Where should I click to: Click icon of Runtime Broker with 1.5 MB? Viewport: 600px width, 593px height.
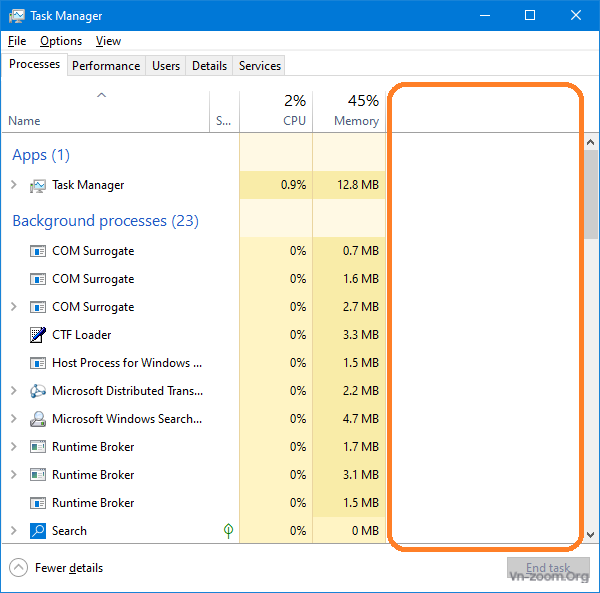click(38, 503)
